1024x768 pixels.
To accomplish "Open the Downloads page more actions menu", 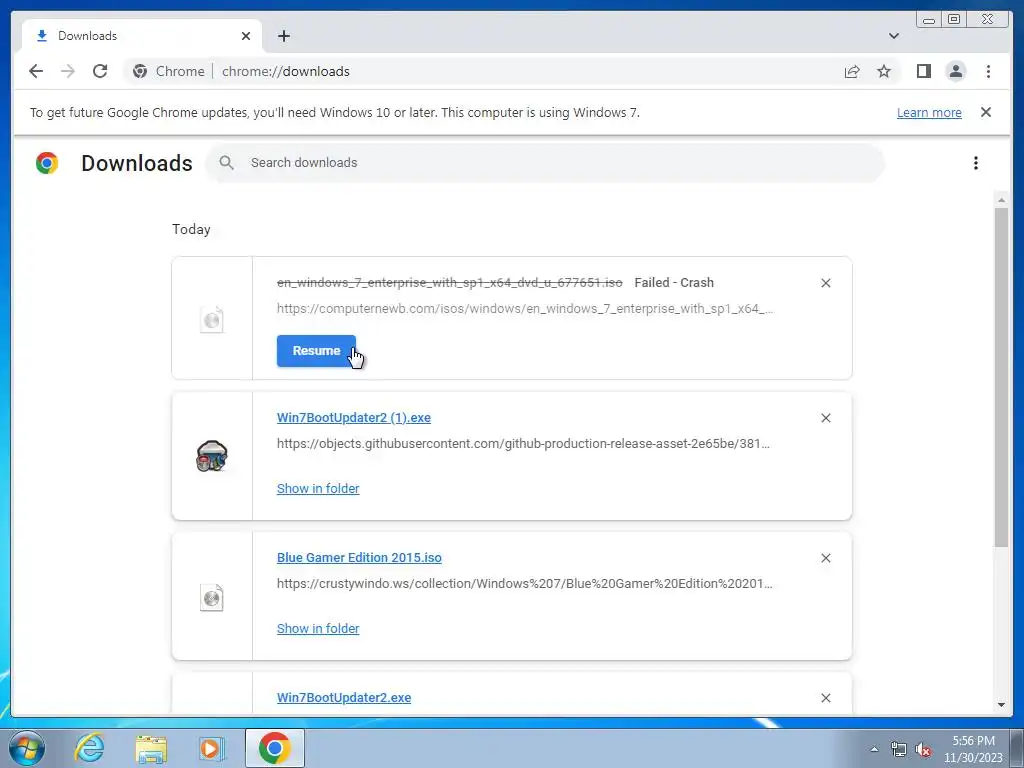I will [x=976, y=163].
